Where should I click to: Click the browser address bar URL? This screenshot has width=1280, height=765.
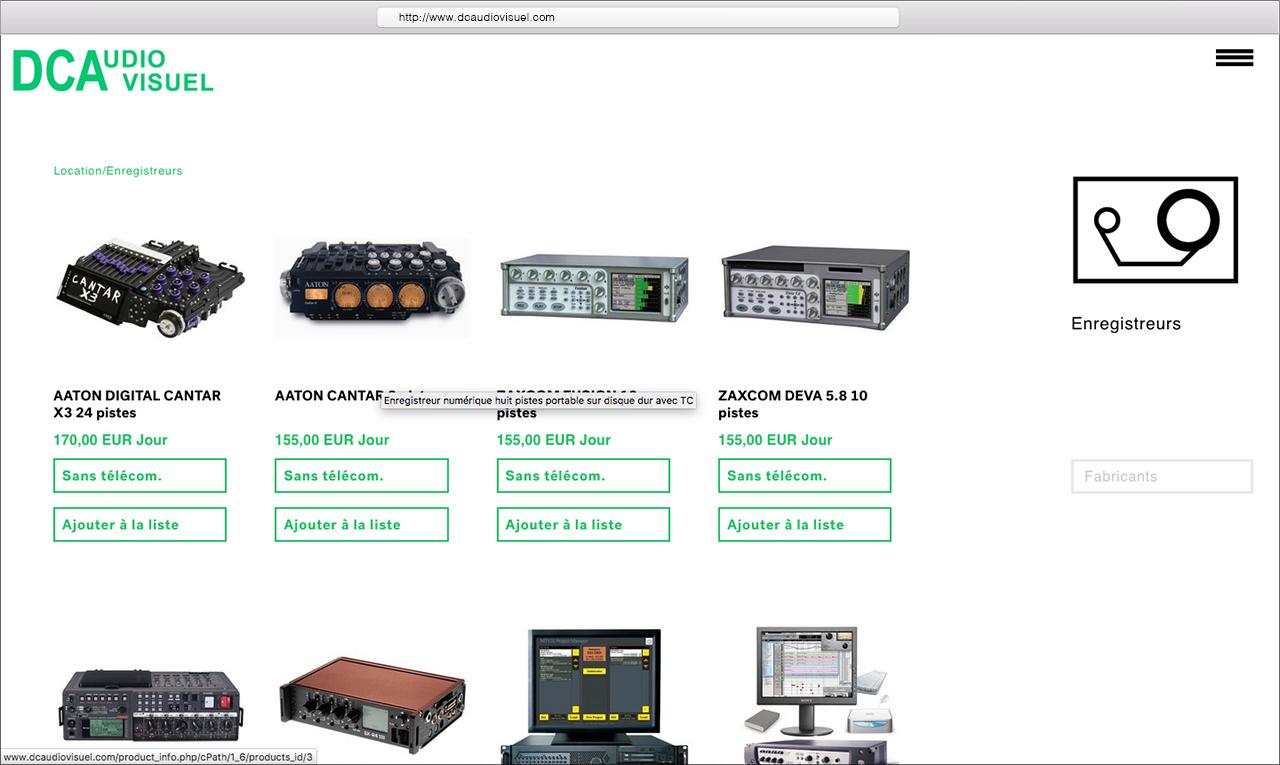point(638,17)
